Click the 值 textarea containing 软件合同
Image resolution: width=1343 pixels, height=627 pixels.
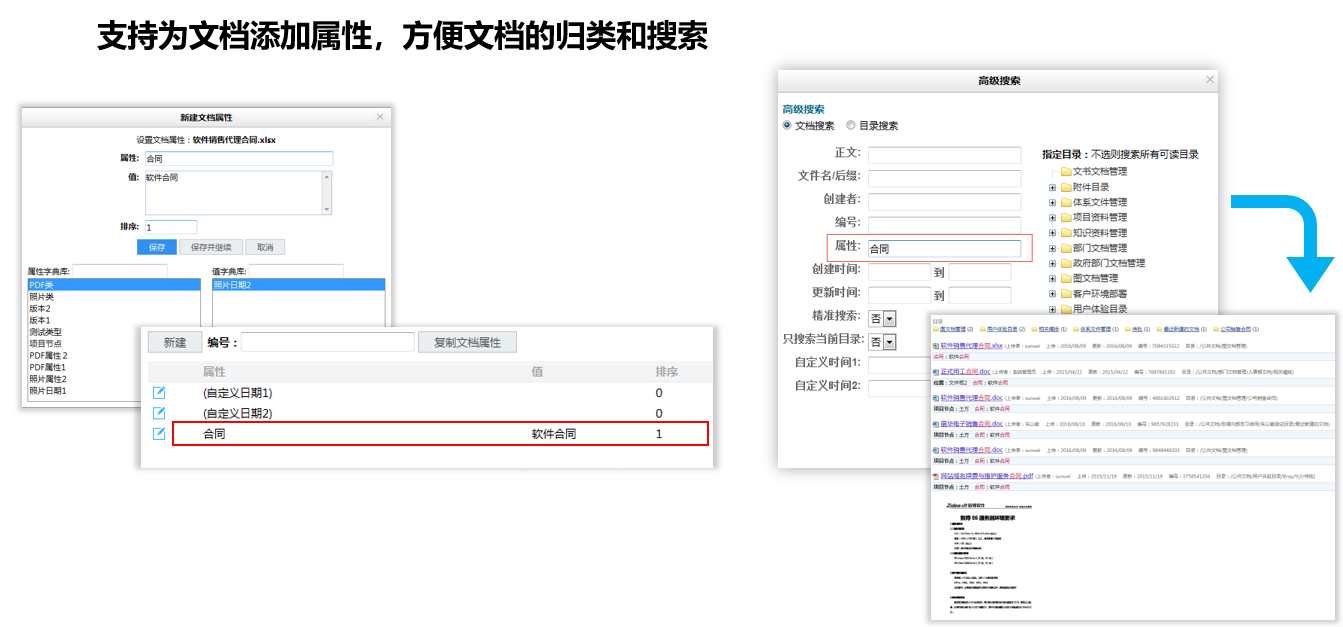click(x=237, y=192)
